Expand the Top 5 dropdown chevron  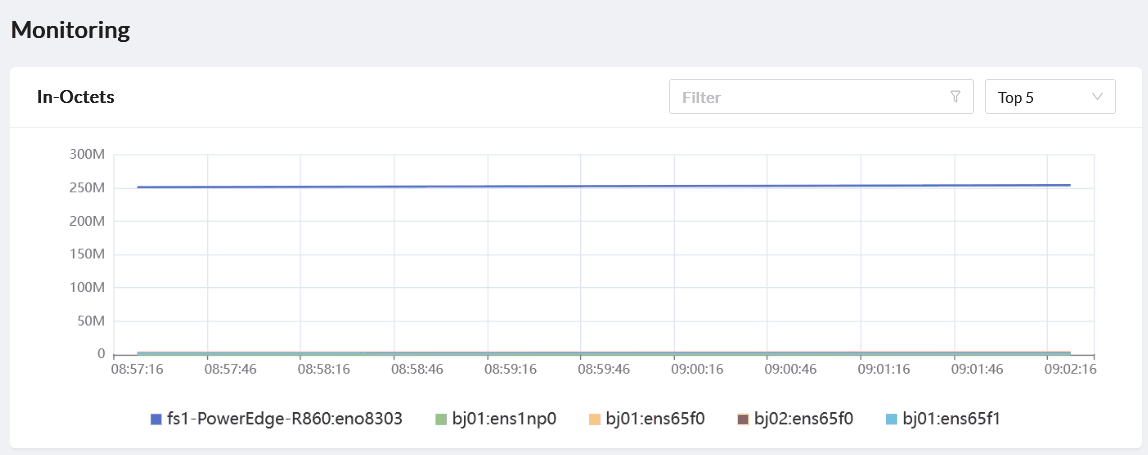[1097, 97]
